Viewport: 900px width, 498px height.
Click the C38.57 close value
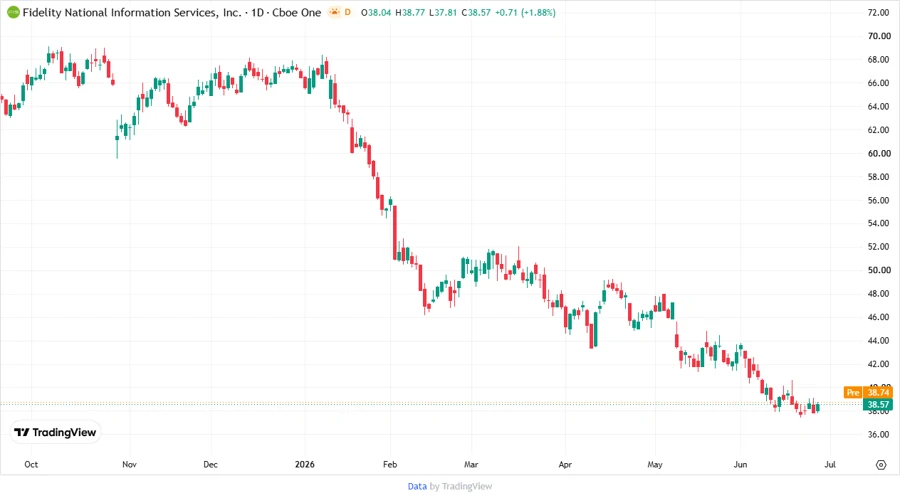coord(476,13)
